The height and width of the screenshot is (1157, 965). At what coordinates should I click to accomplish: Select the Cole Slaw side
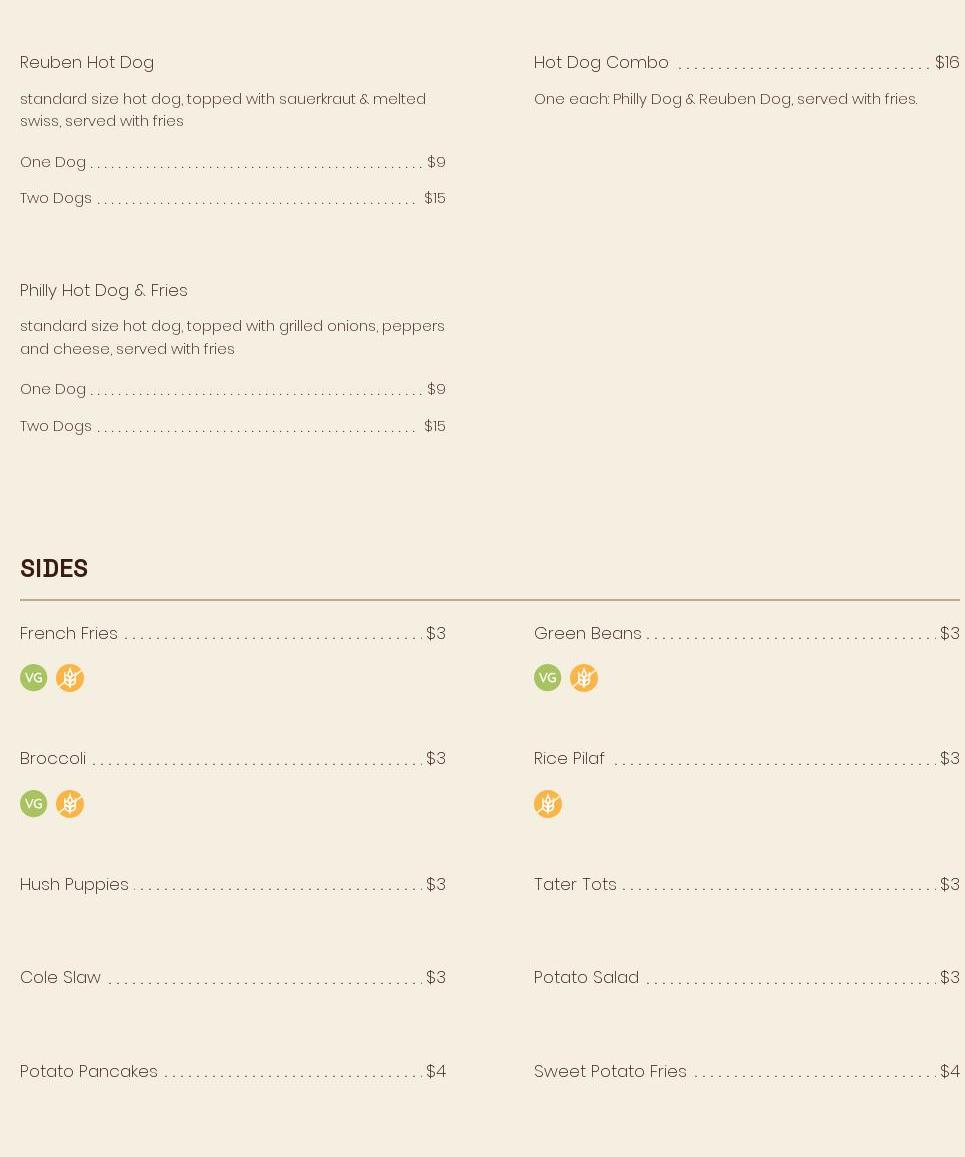pos(232,978)
